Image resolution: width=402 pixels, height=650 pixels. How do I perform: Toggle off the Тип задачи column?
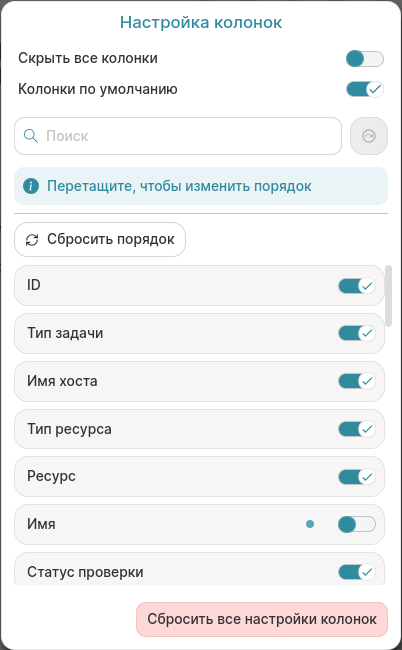click(357, 333)
